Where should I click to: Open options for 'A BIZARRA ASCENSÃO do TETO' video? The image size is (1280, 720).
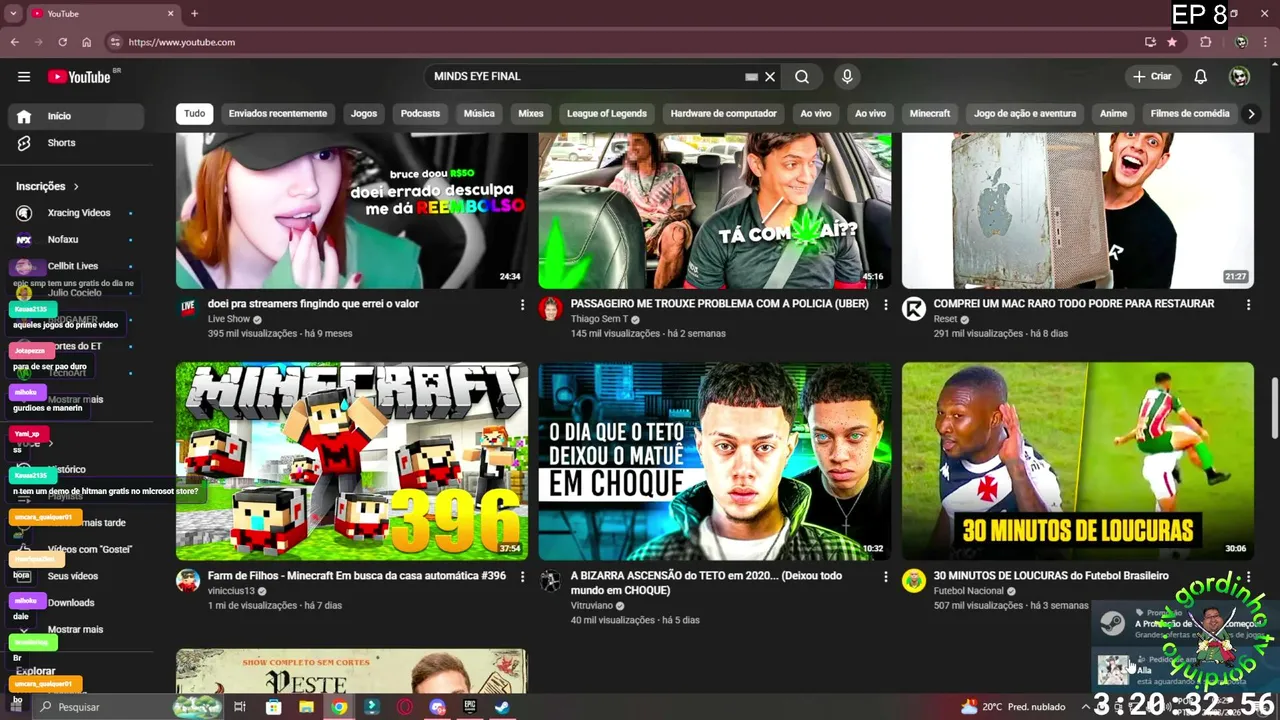pos(885,577)
